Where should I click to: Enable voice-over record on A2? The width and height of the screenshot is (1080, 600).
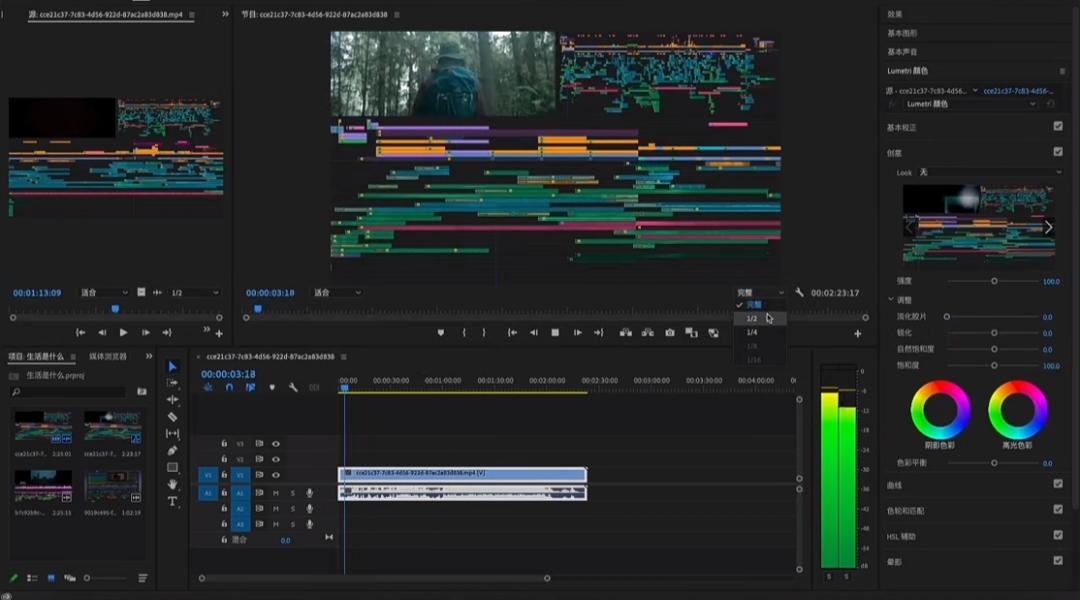coord(310,508)
